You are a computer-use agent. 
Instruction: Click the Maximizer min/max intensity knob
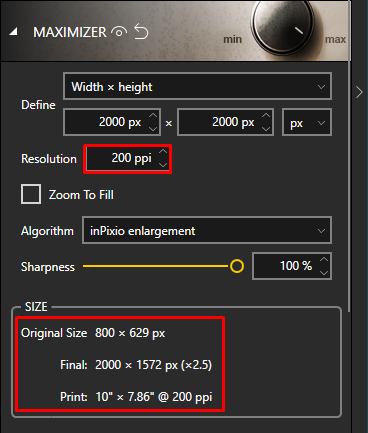(x=283, y=25)
